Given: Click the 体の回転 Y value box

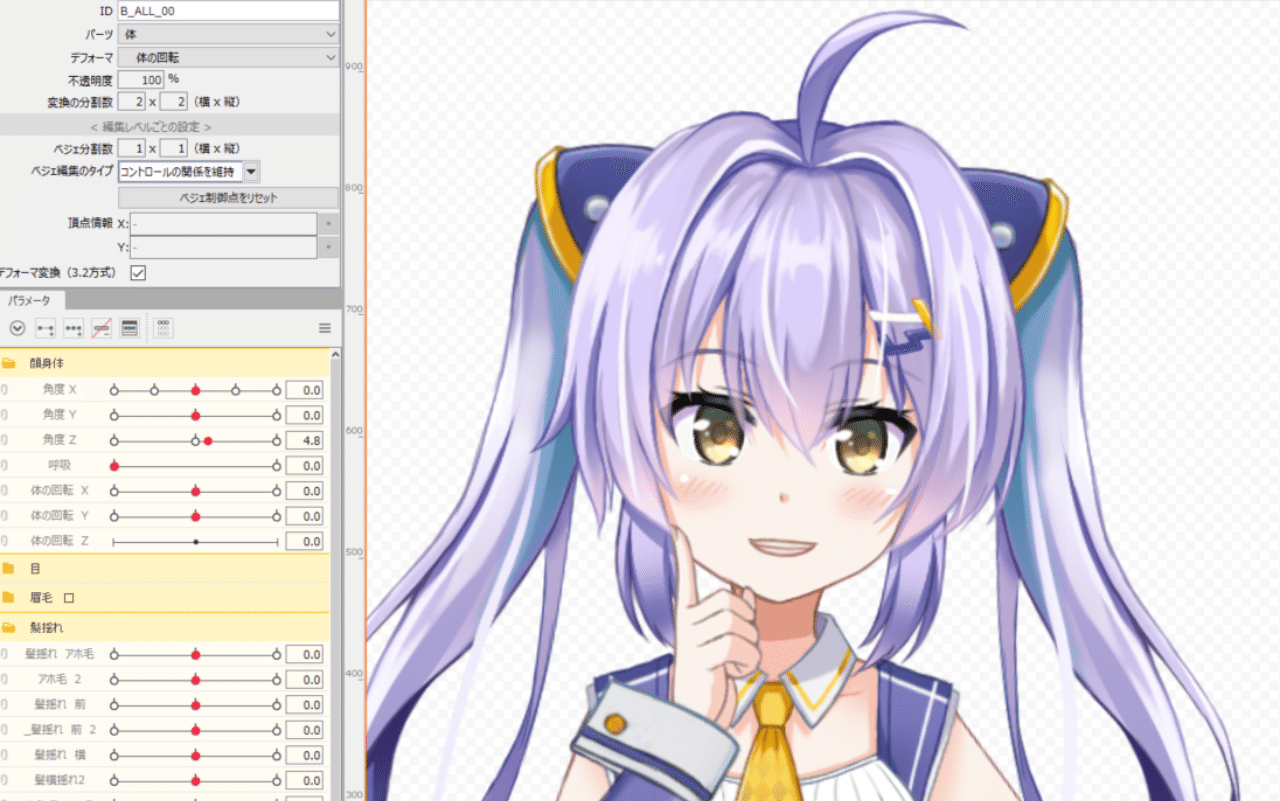Looking at the screenshot, I should coord(304,516).
